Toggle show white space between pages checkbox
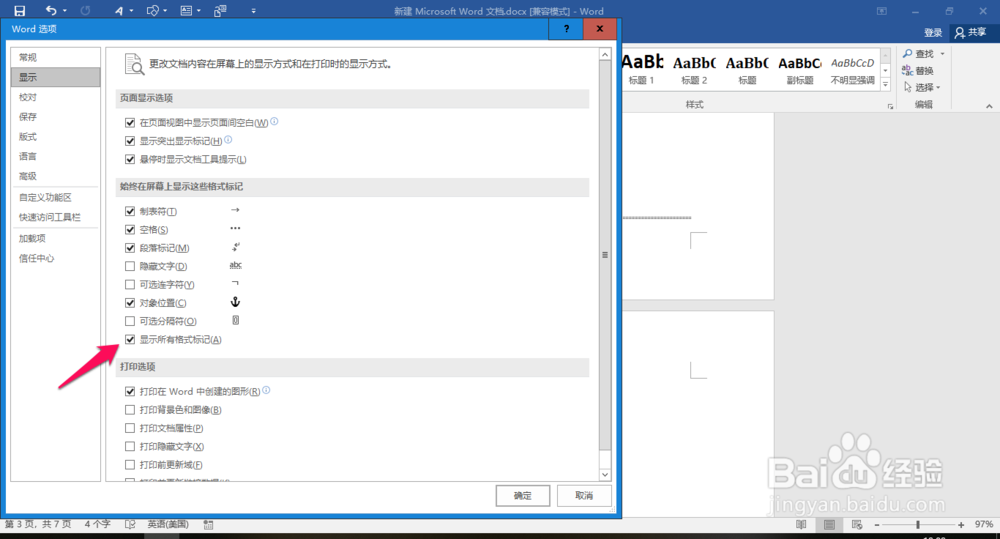1000x539 pixels. pyautogui.click(x=130, y=122)
